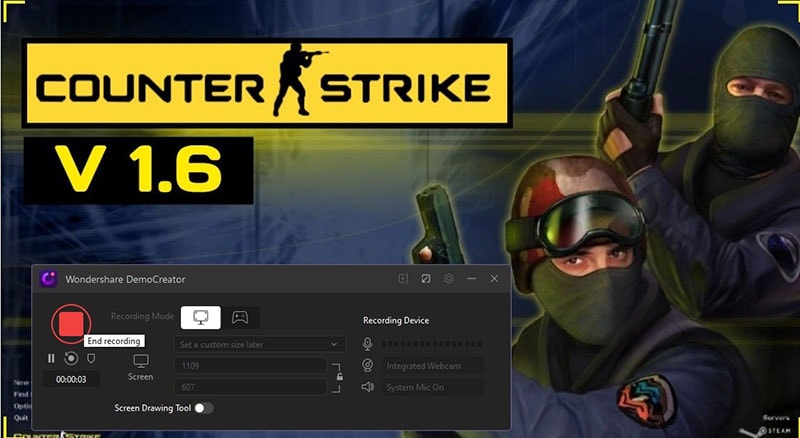Click the Recording Device heading
This screenshot has height=438, width=800.
pyautogui.click(x=396, y=320)
